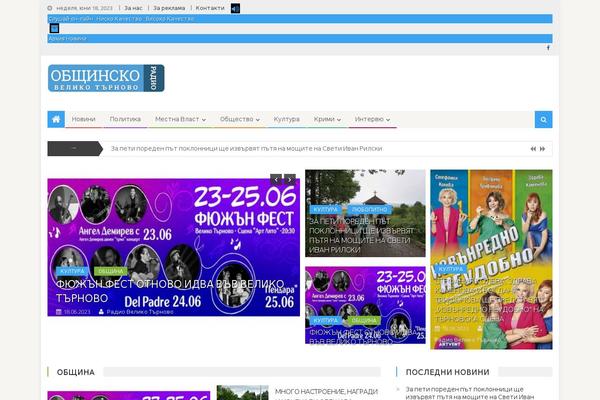The height and width of the screenshot is (400, 600).
Task: Click the Слушай он-лайн quality bar
Action: (x=300, y=18)
